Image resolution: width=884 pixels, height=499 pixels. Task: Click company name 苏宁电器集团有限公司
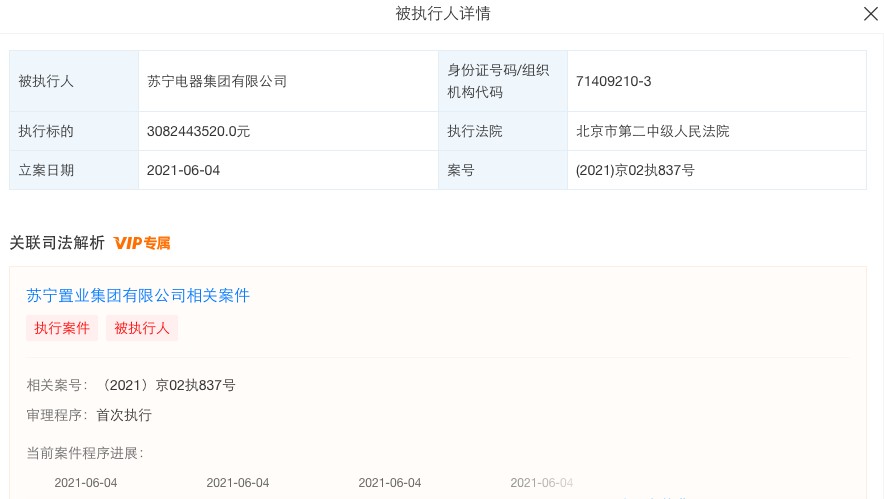217,81
